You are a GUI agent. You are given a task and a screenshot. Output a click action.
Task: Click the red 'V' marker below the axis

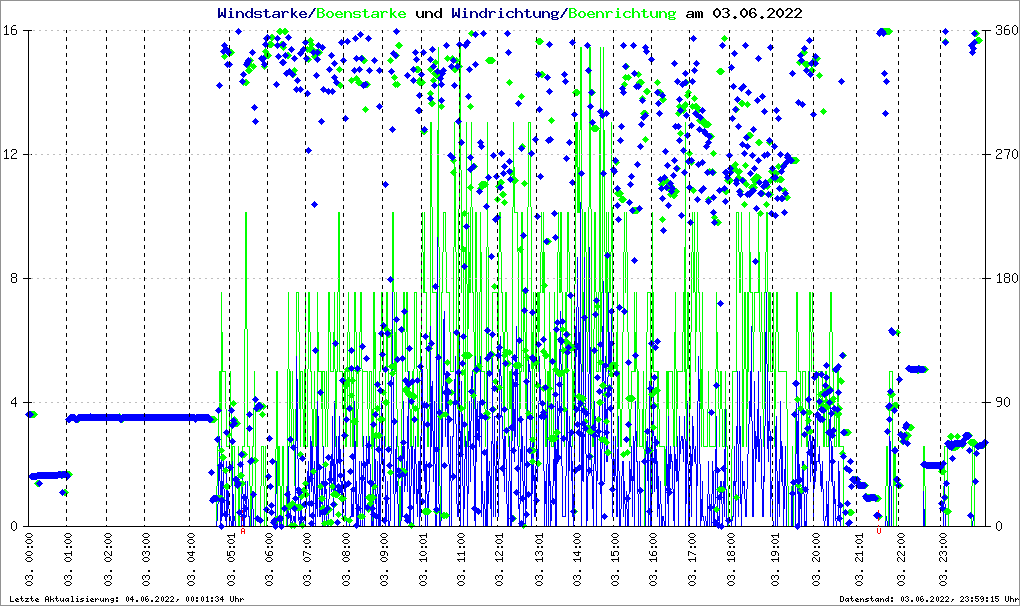(878, 531)
